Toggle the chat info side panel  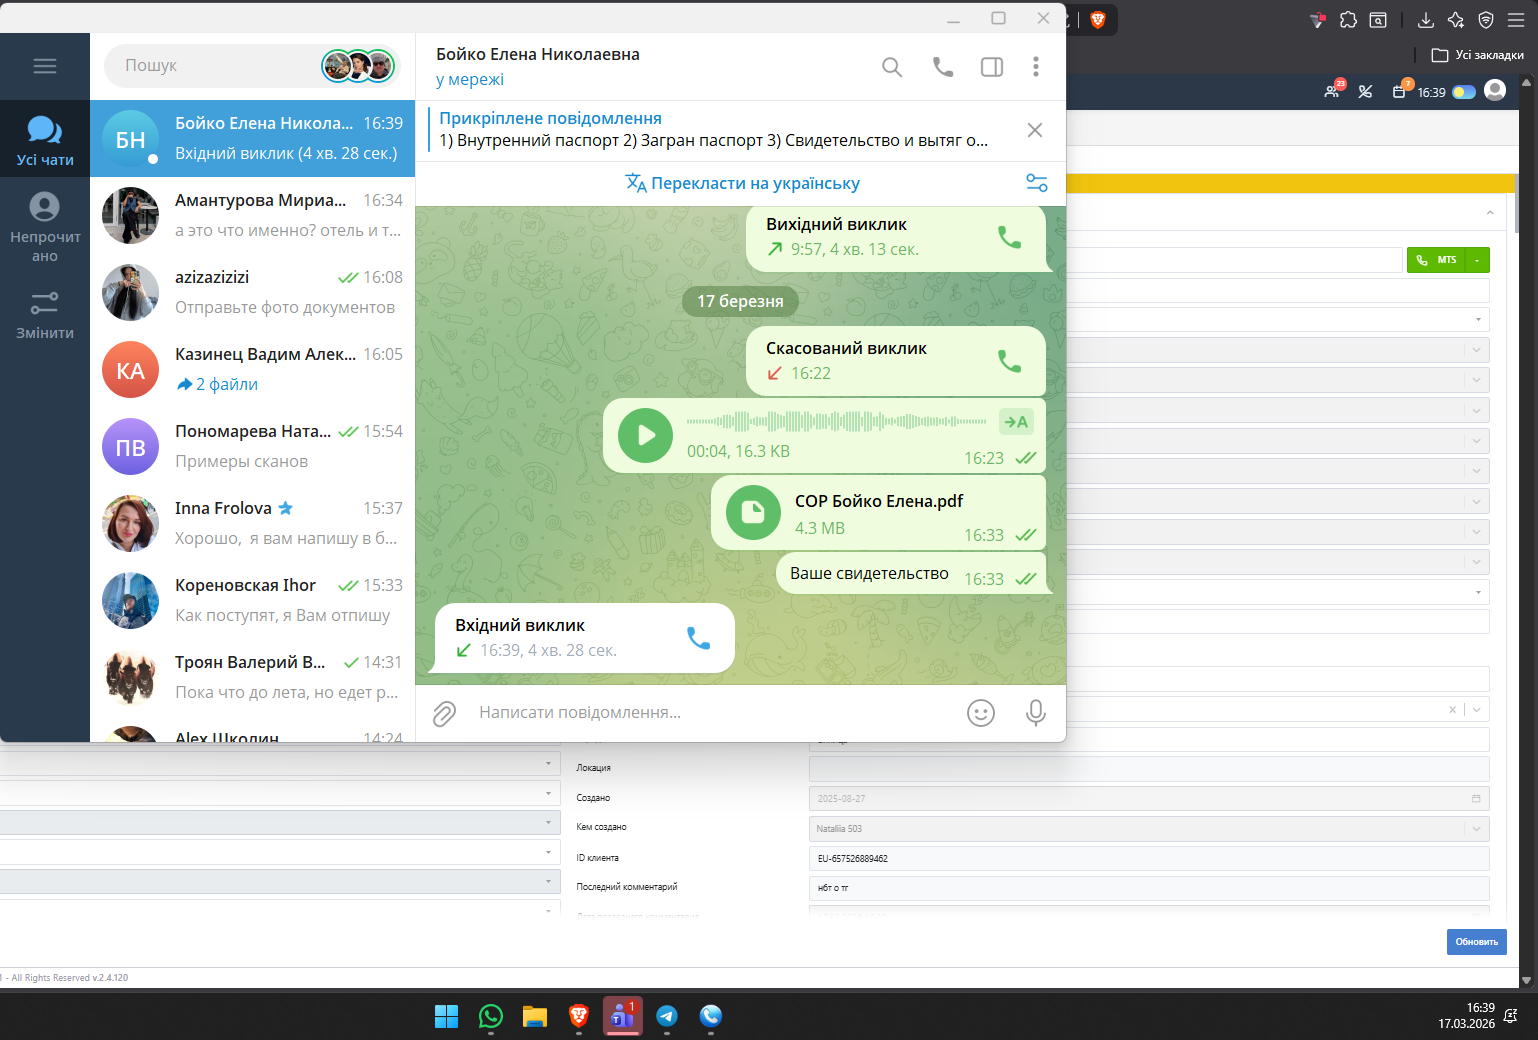(x=992, y=67)
